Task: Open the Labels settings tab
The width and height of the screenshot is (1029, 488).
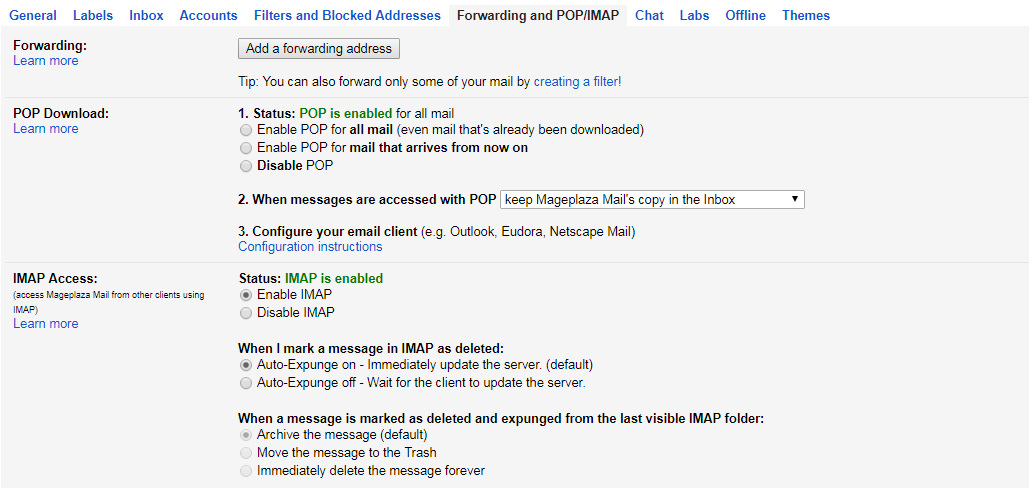Action: tap(93, 15)
